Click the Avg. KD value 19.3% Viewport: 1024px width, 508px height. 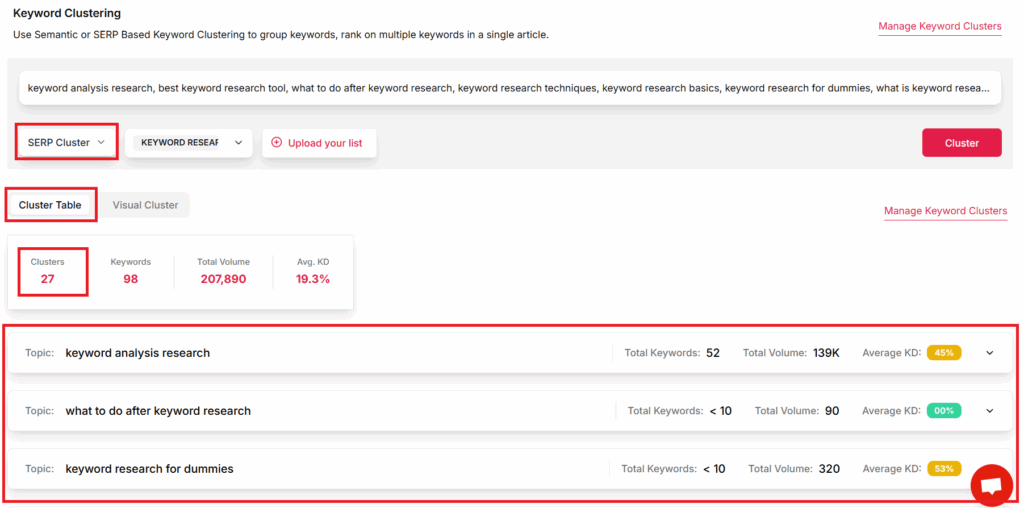pyautogui.click(x=313, y=279)
